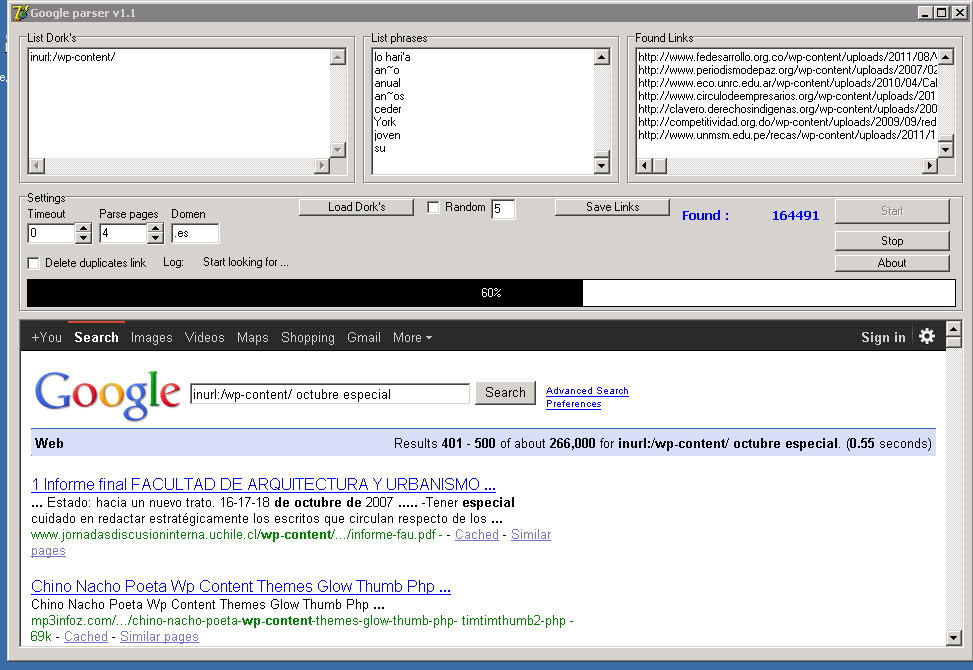This screenshot has width=973, height=670.
Task: Open Maps in Google bar
Action: tap(253, 337)
